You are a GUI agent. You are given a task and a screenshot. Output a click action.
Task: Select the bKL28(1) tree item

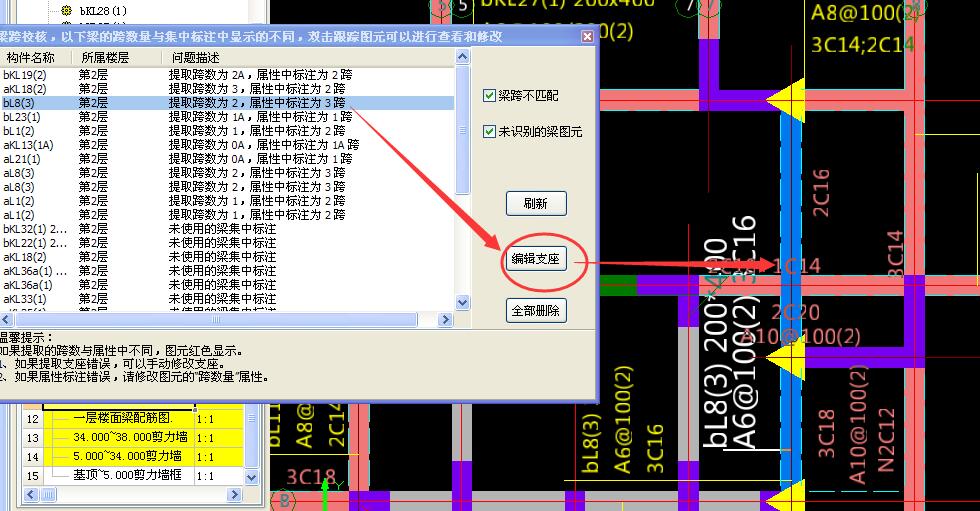point(103,11)
